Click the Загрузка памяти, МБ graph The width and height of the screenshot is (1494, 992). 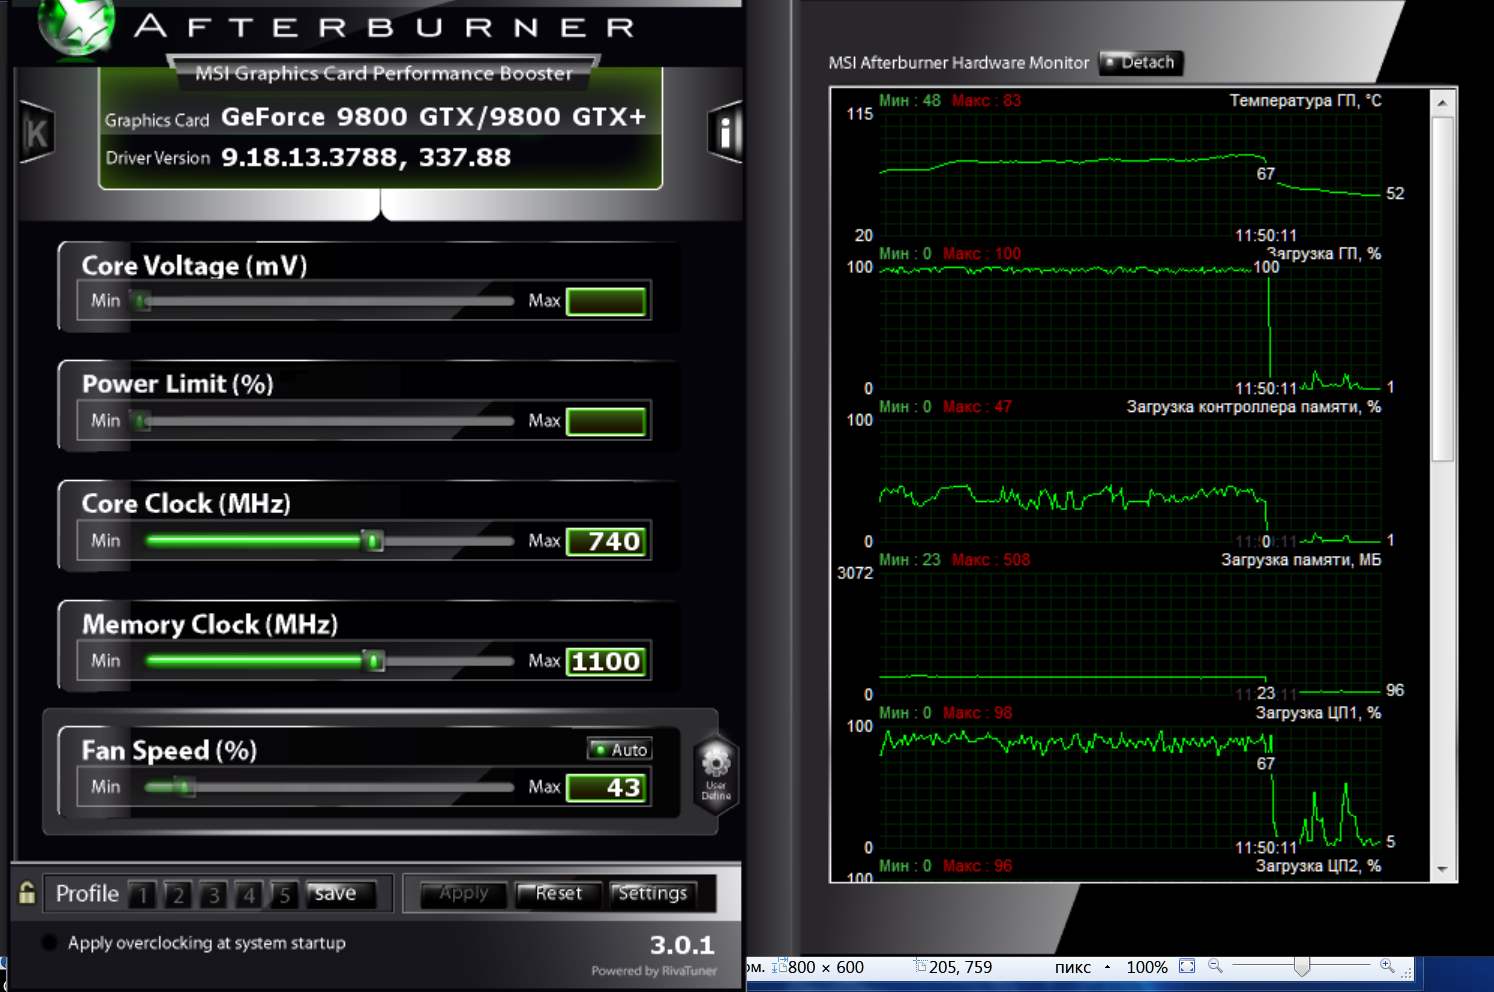tap(1130, 633)
